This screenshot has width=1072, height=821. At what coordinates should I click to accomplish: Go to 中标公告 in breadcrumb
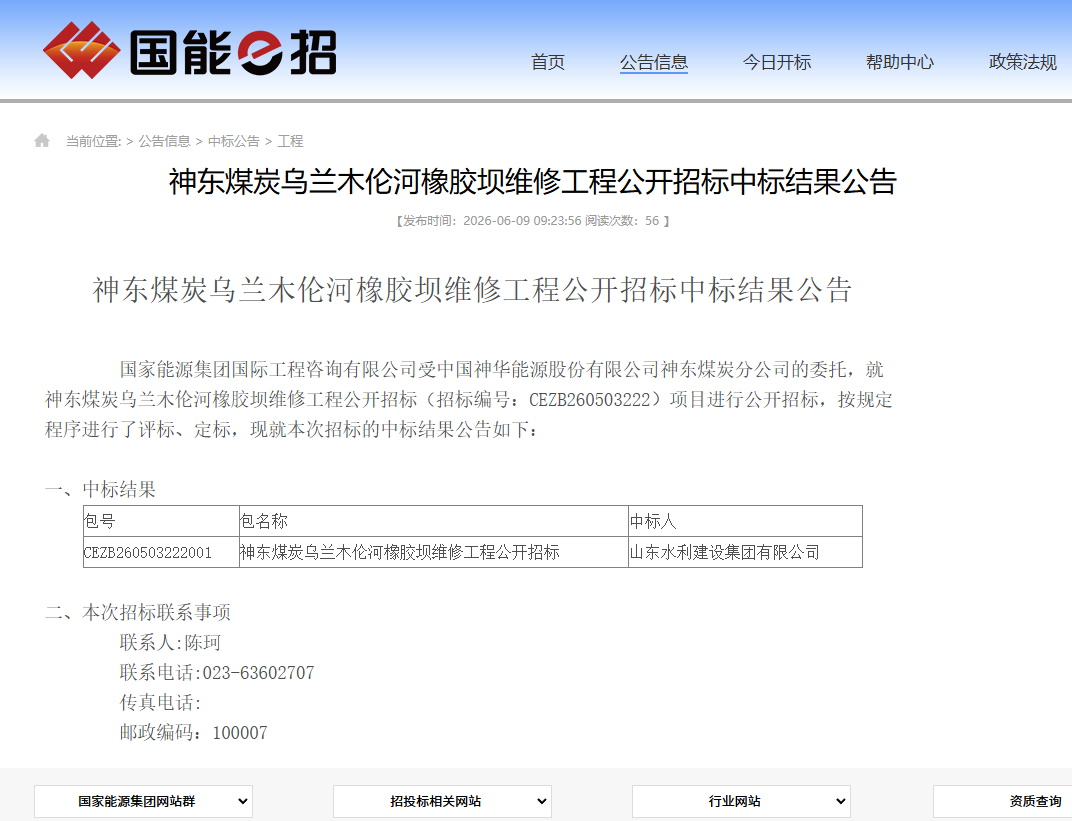(x=234, y=142)
